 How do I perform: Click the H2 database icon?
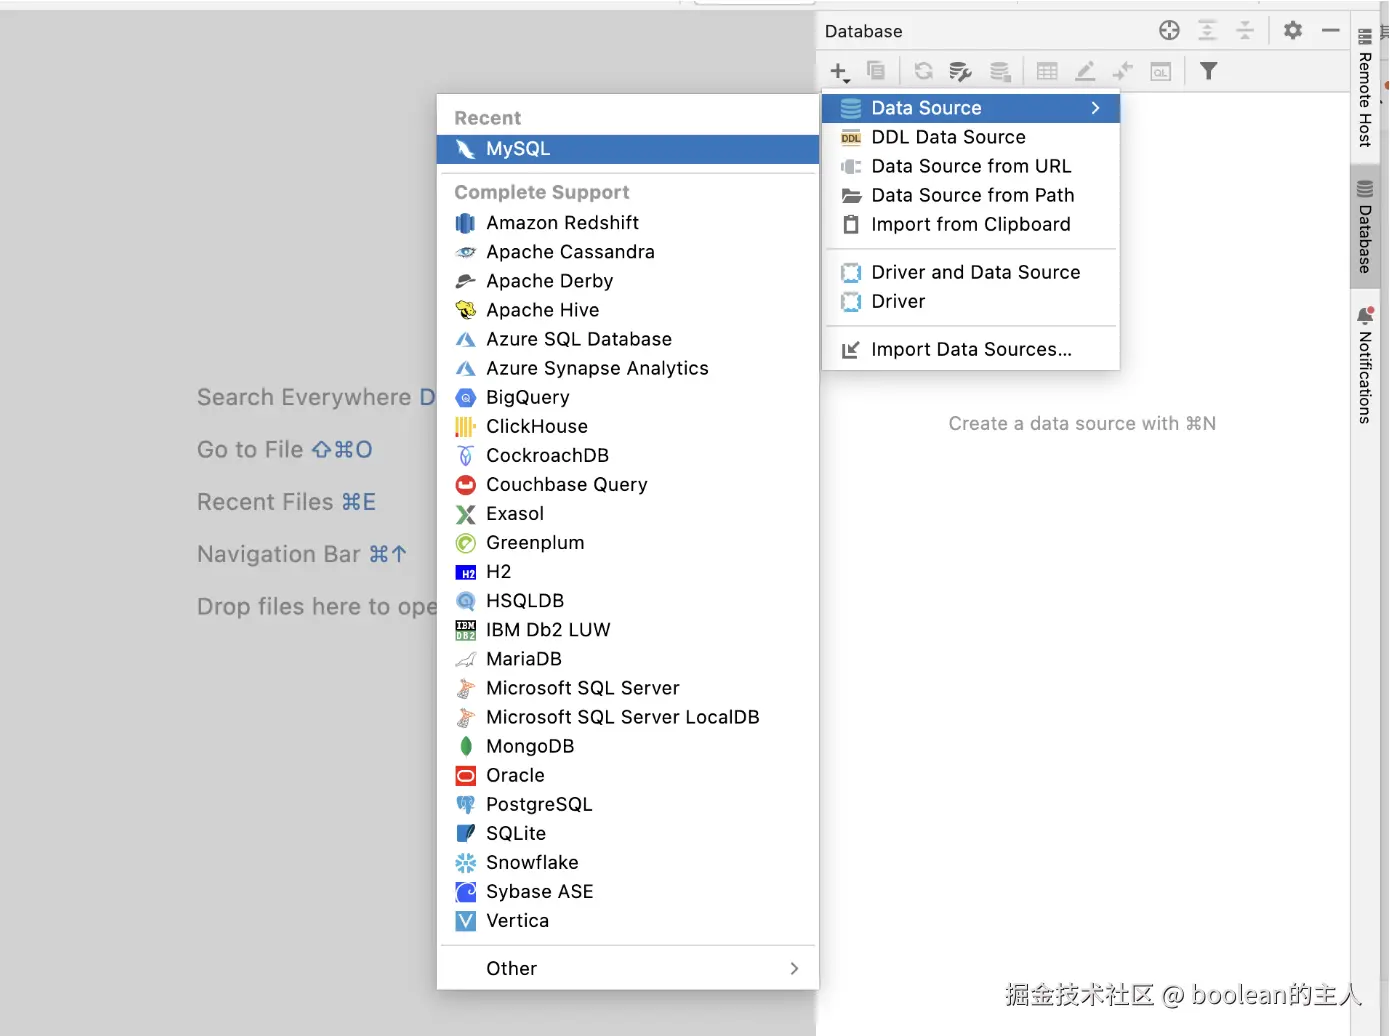coord(466,572)
